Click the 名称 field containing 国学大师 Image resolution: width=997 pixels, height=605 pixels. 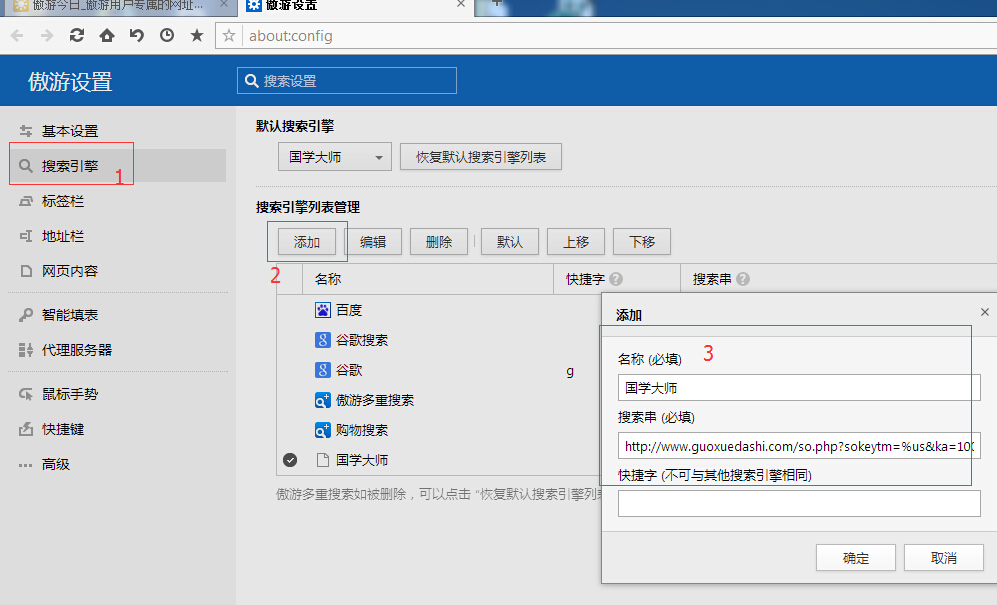[x=799, y=387]
